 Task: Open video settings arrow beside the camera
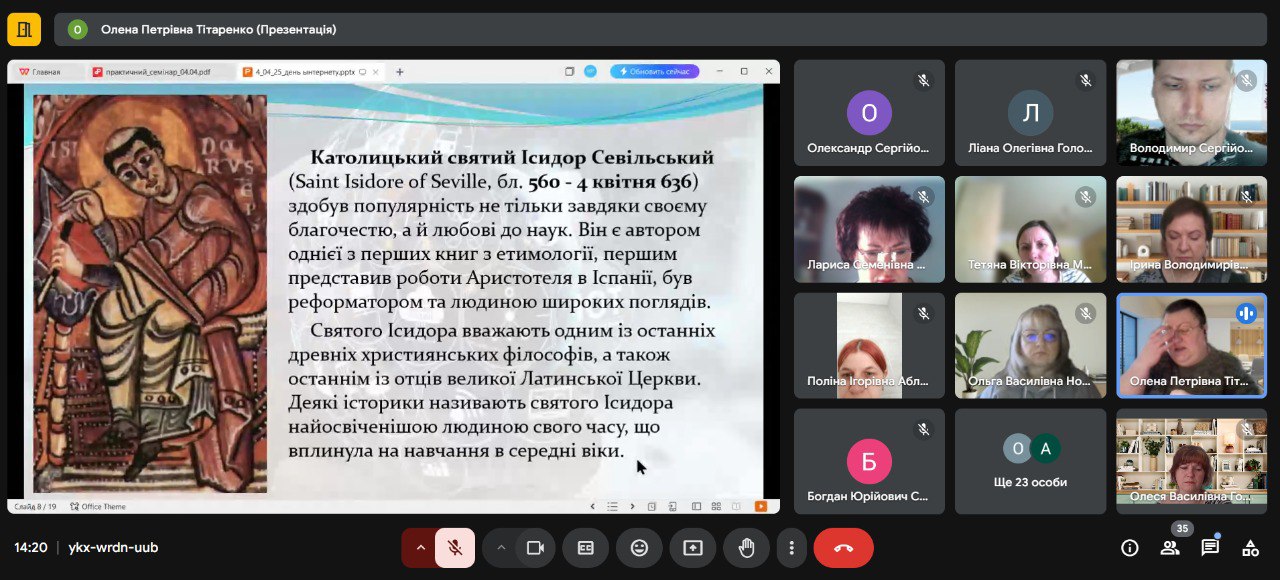pyautogui.click(x=501, y=548)
